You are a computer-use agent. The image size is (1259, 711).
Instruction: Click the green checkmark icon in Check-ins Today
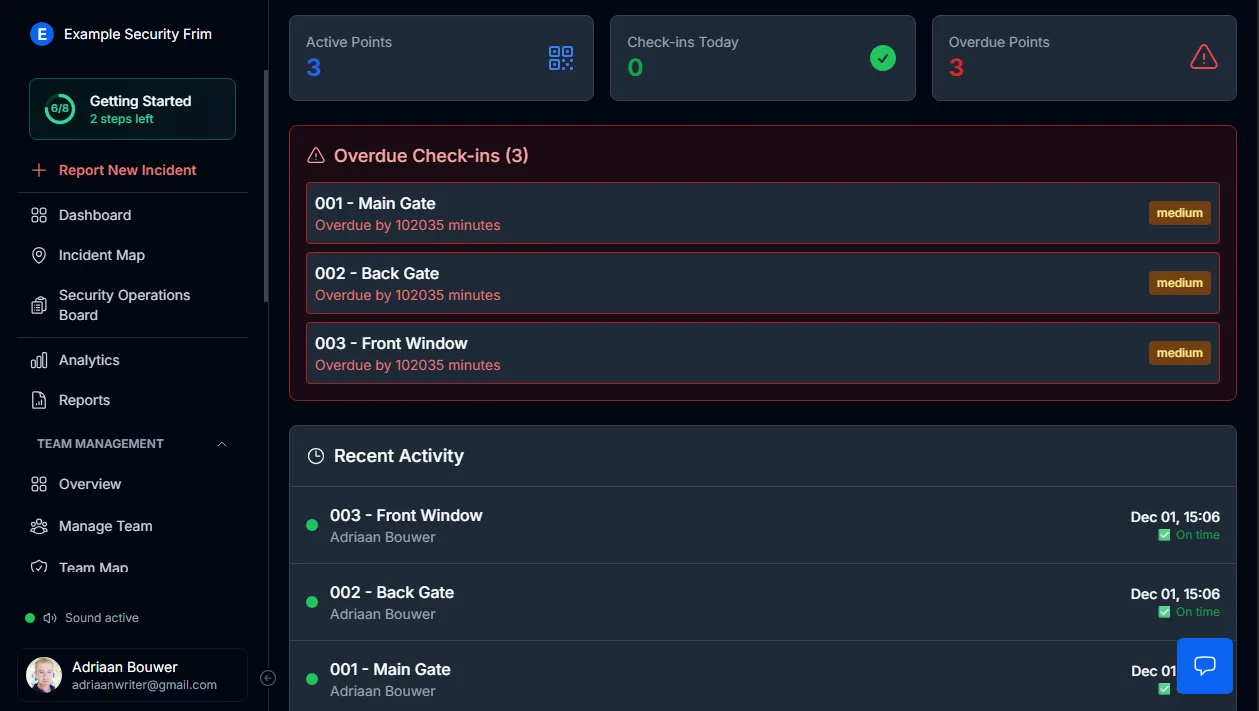click(x=883, y=58)
